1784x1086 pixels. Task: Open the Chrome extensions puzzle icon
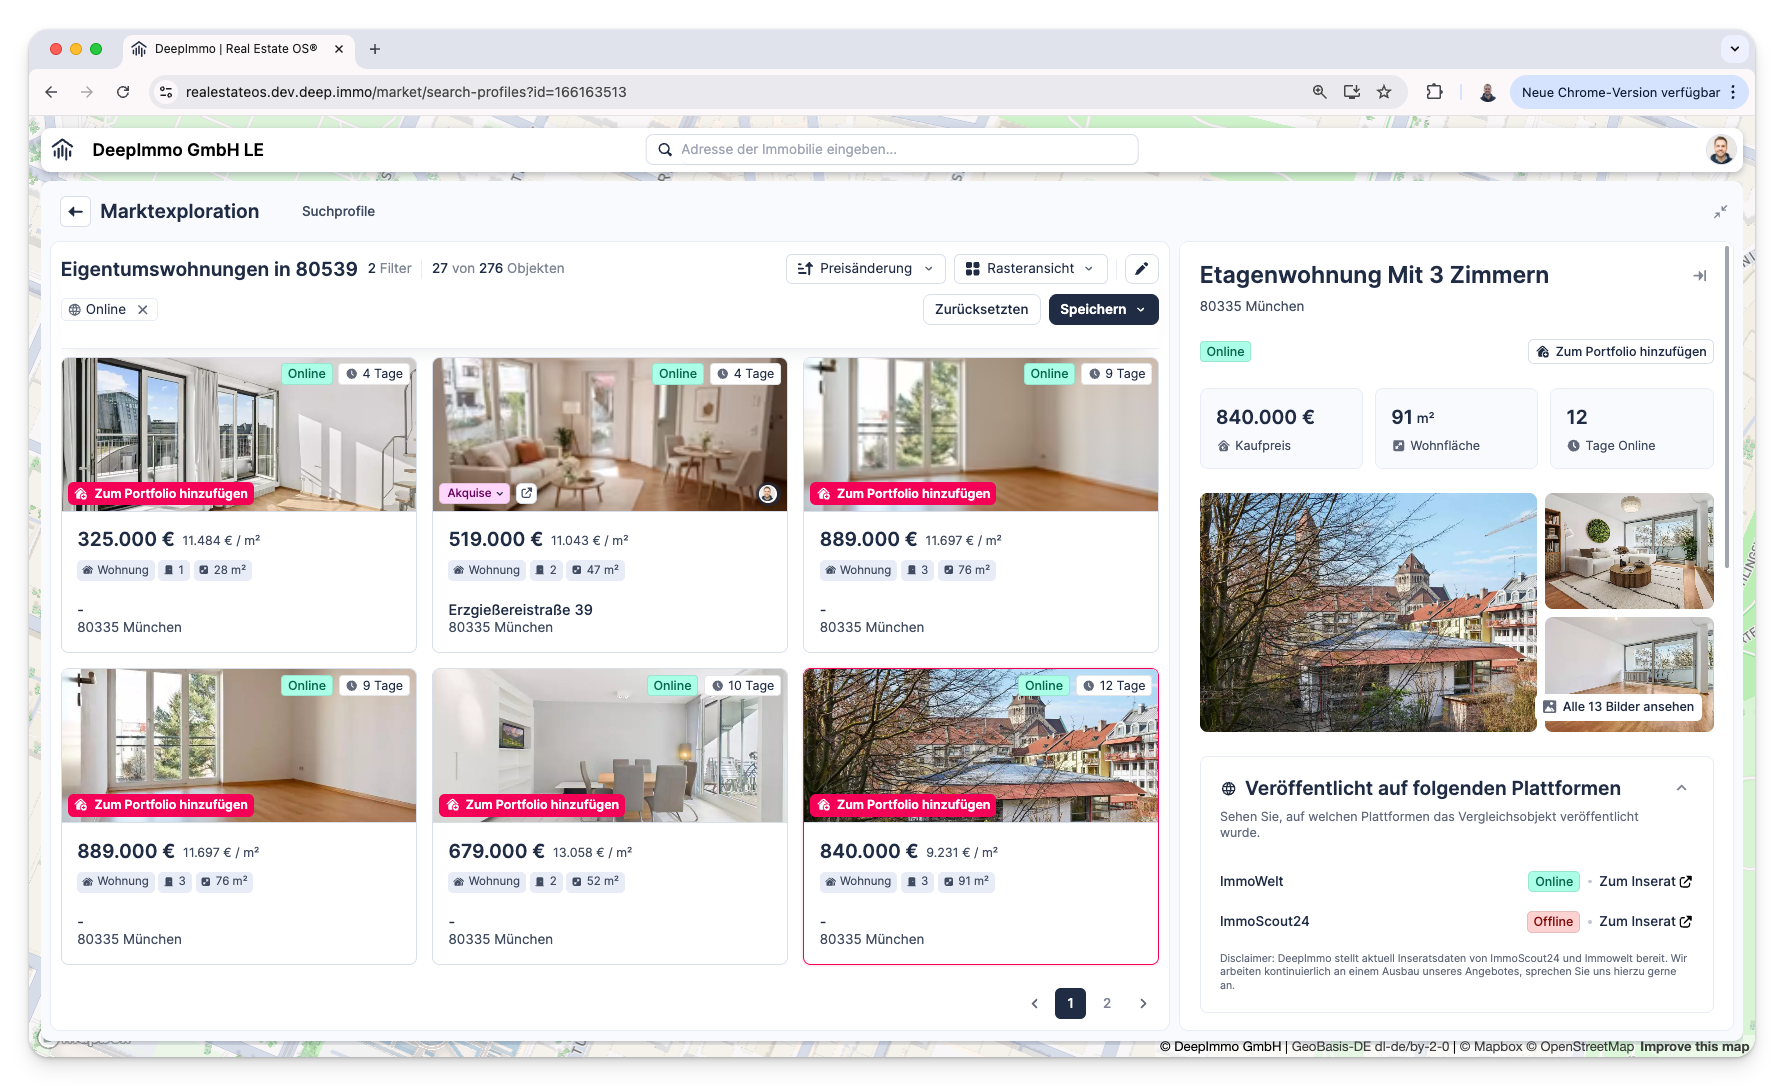[1434, 92]
